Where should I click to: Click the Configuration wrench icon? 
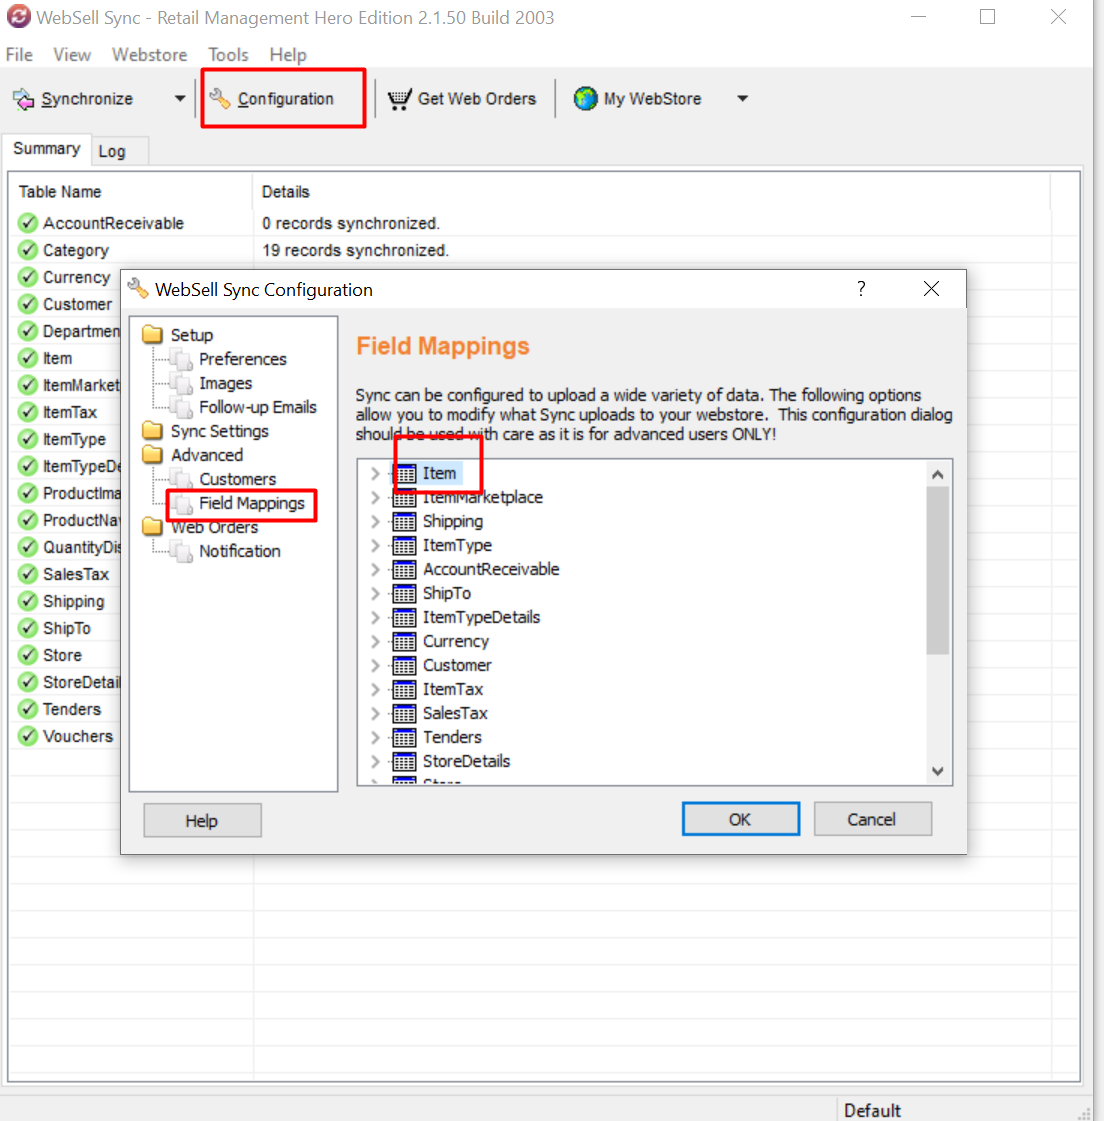(220, 99)
